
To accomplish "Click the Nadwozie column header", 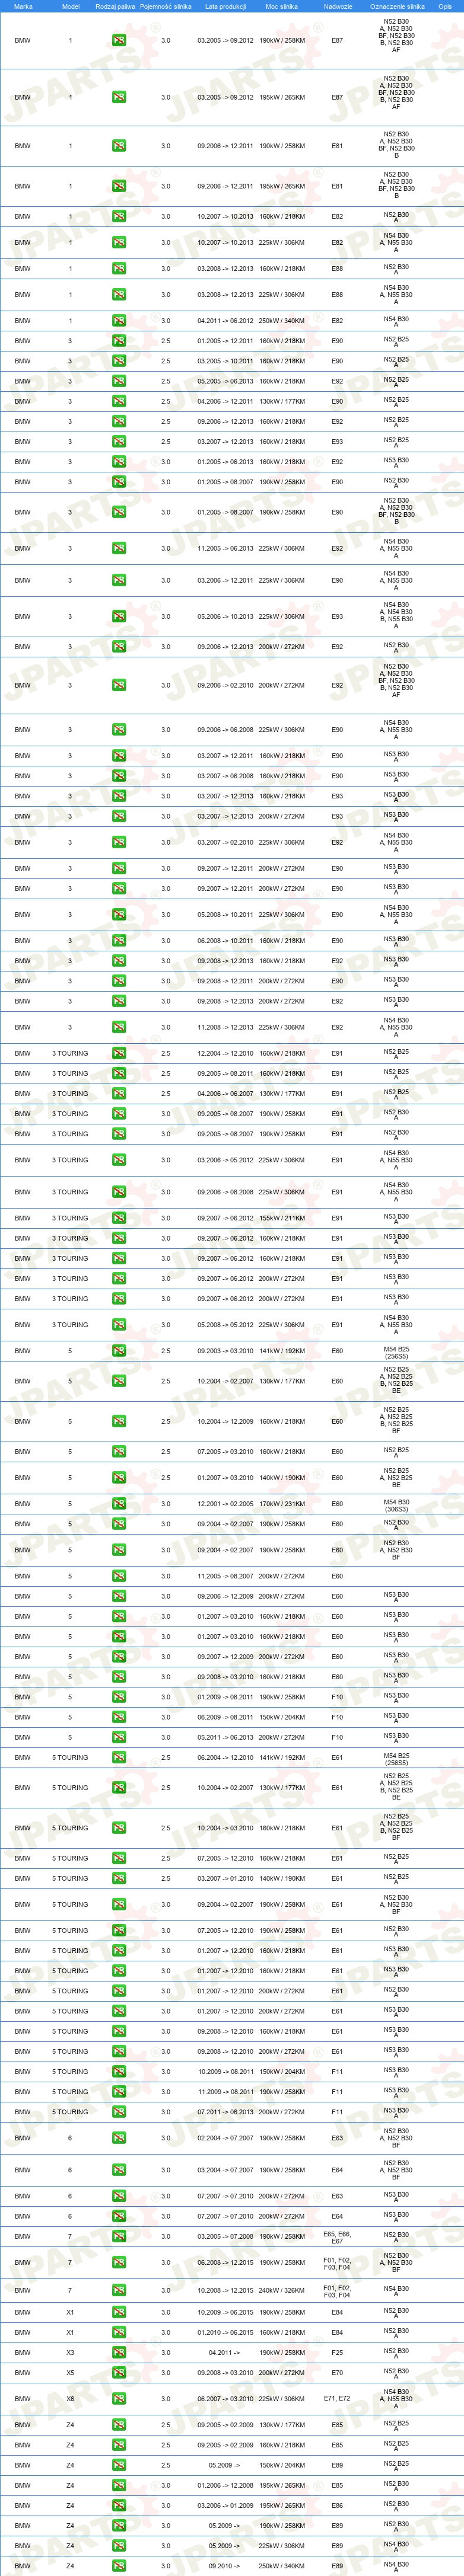I will tap(338, 6).
